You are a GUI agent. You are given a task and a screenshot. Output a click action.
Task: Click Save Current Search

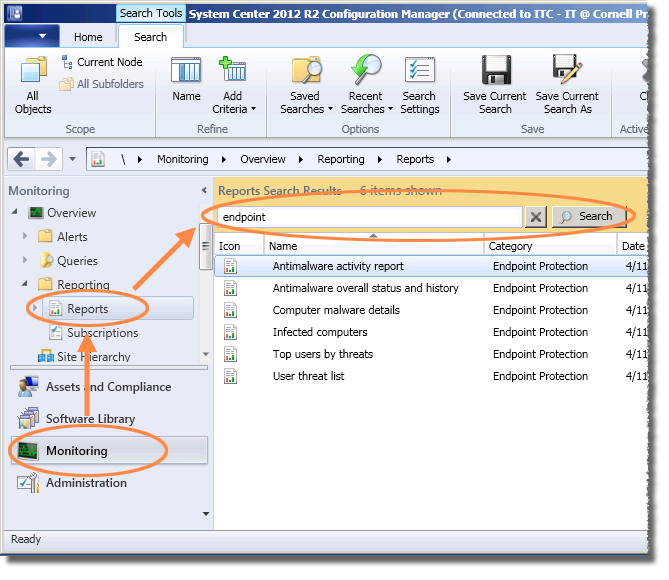(495, 85)
